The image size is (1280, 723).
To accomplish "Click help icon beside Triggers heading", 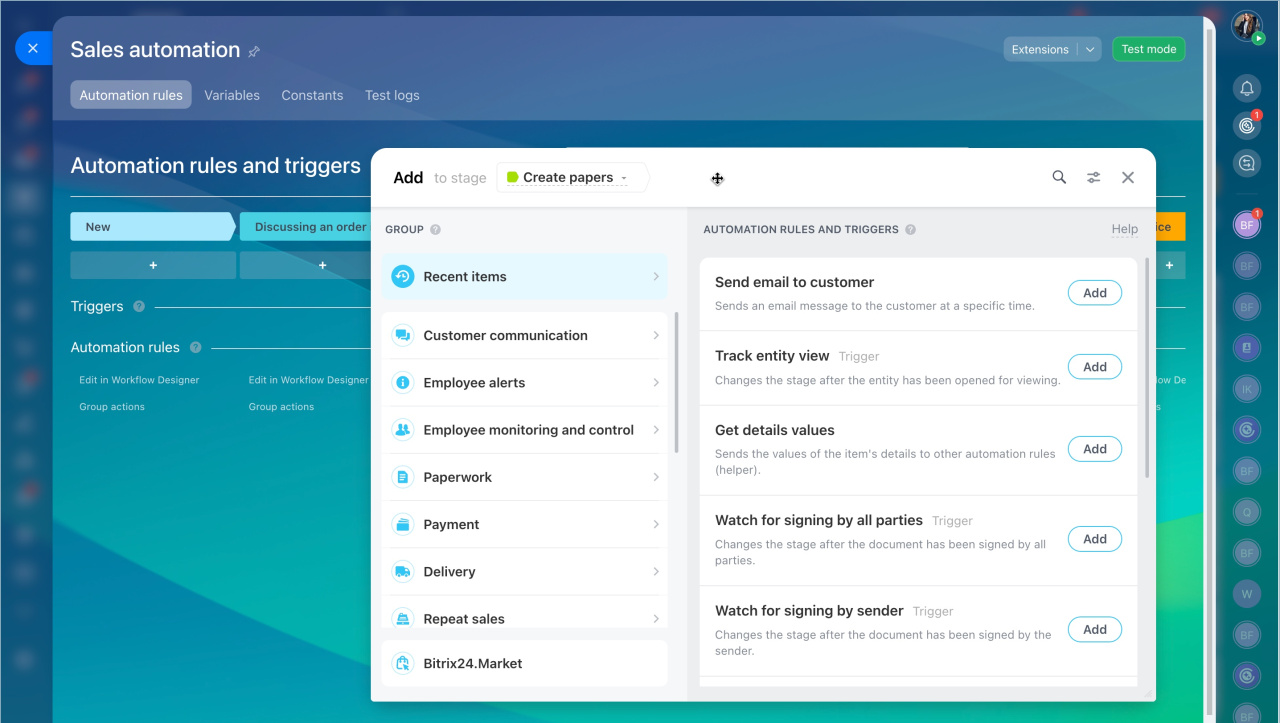I will (x=139, y=306).
